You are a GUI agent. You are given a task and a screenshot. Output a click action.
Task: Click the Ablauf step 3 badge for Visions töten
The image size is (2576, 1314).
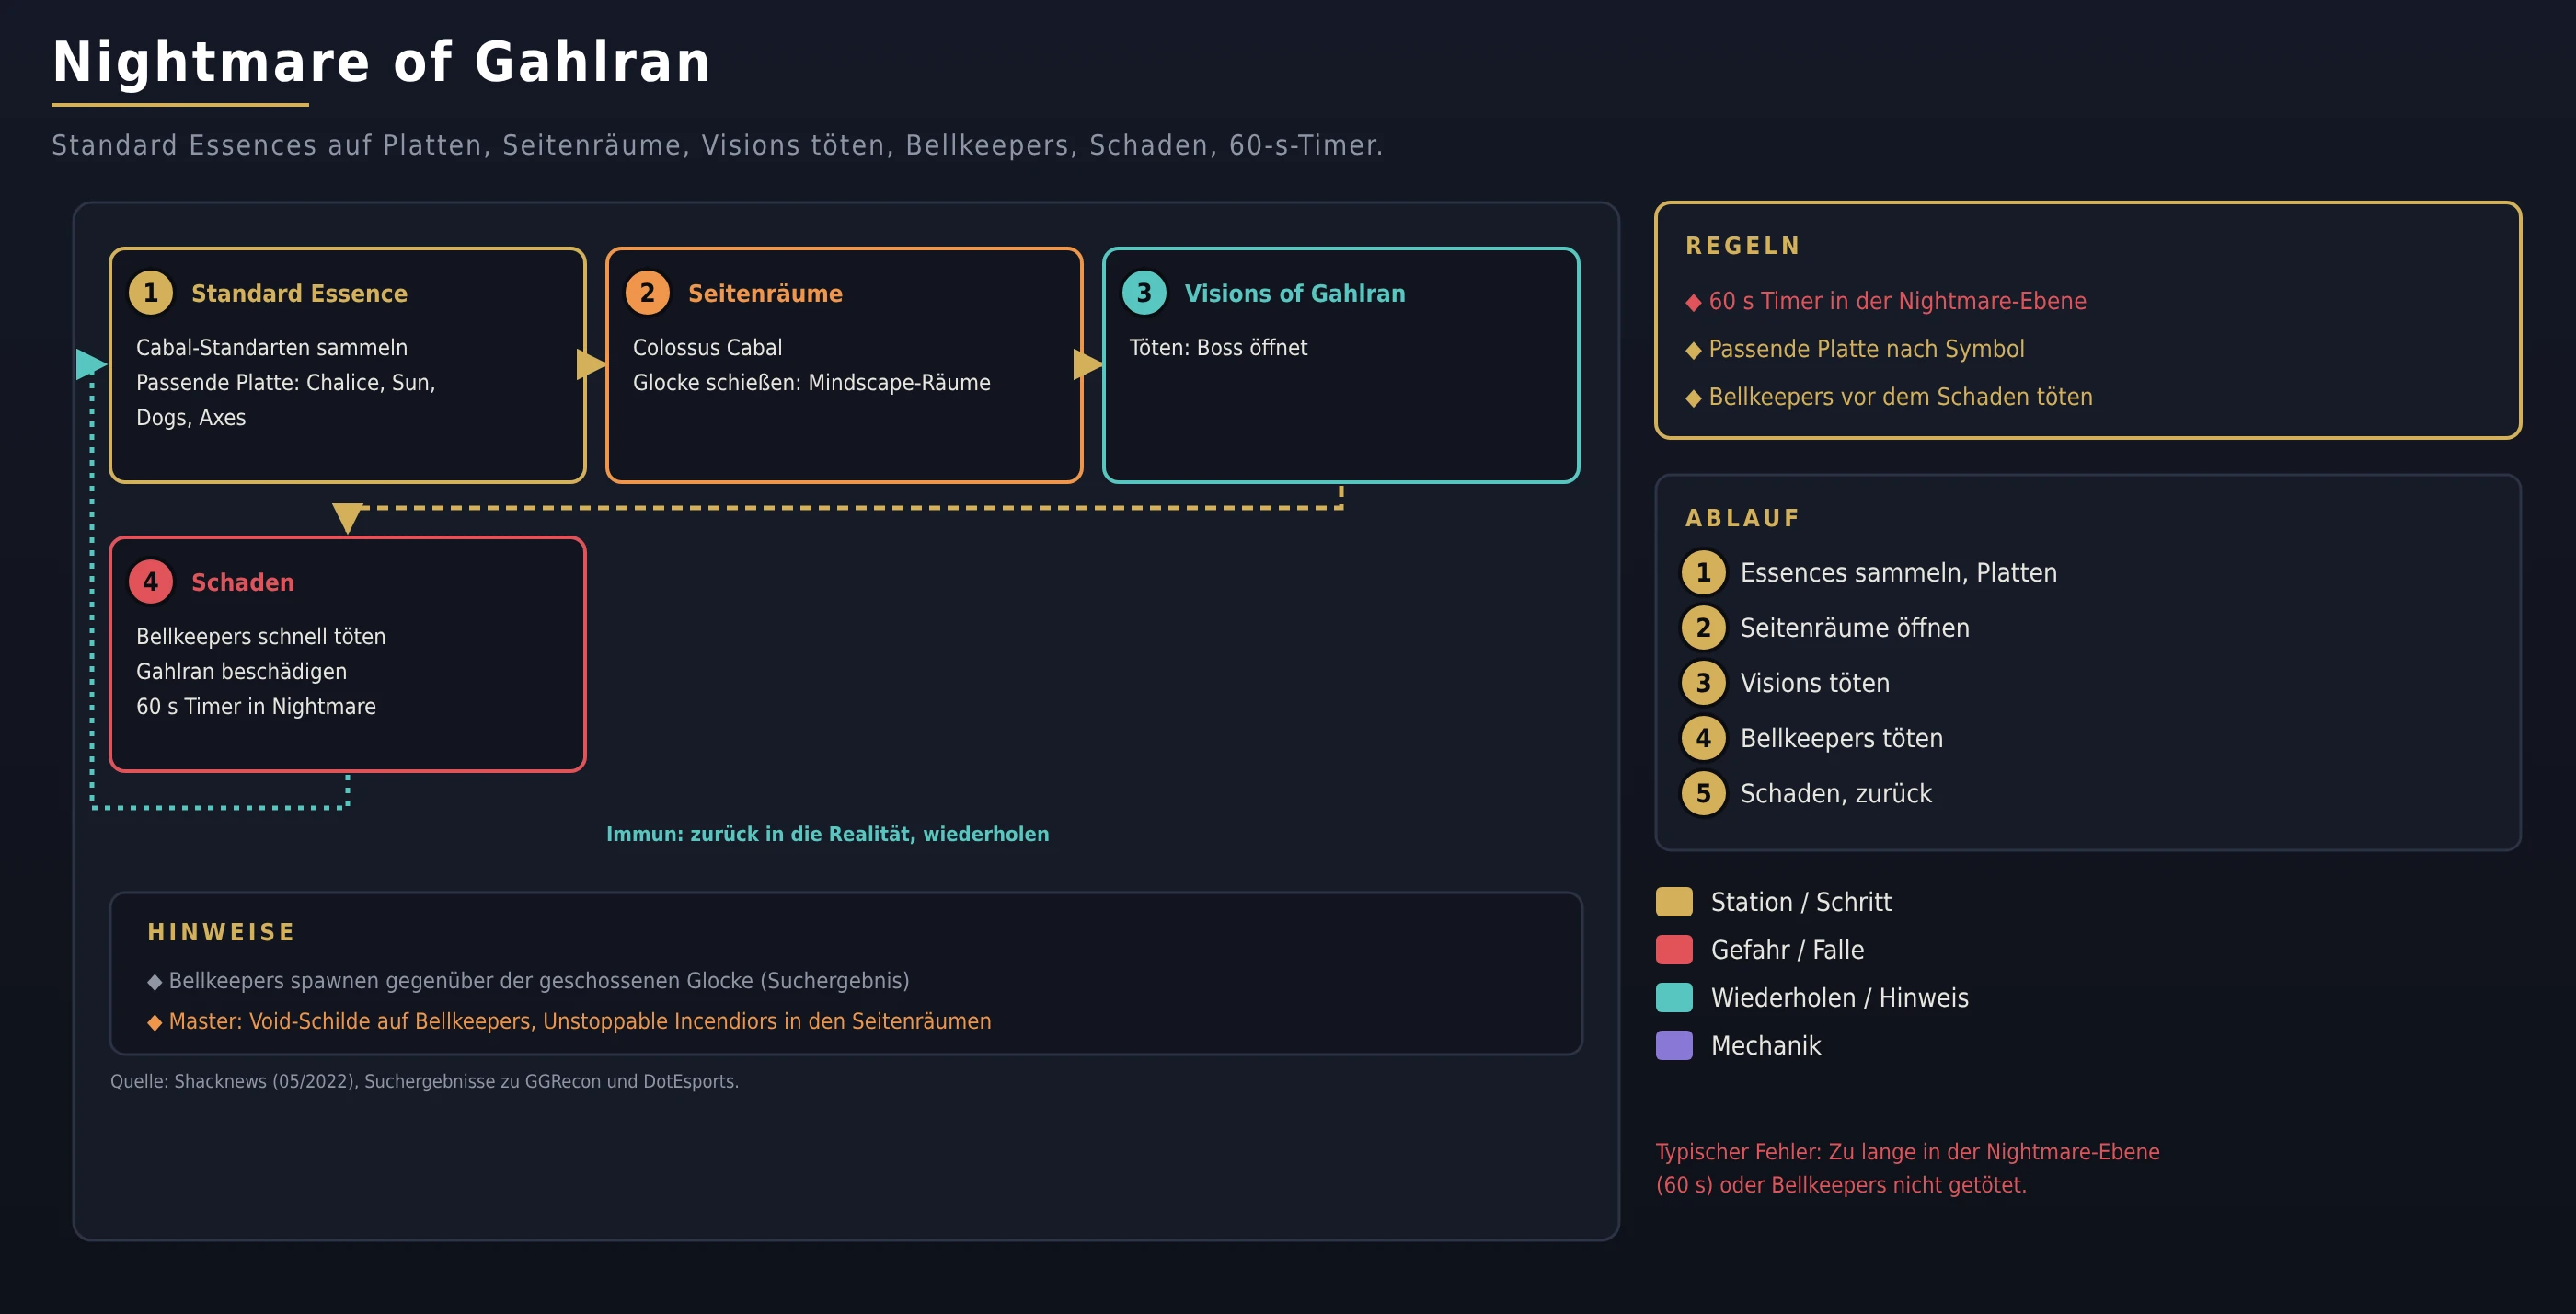point(1704,683)
